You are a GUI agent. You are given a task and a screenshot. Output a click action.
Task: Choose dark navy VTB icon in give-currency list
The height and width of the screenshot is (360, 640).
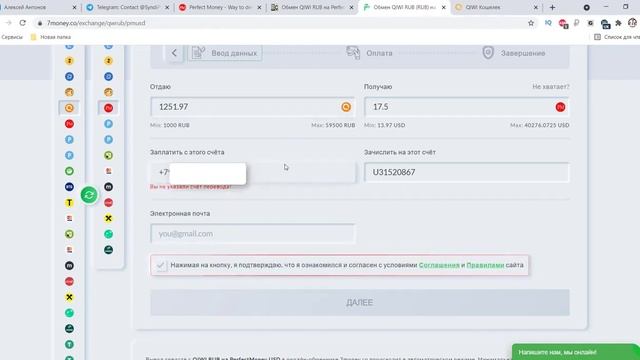pyautogui.click(x=69, y=187)
